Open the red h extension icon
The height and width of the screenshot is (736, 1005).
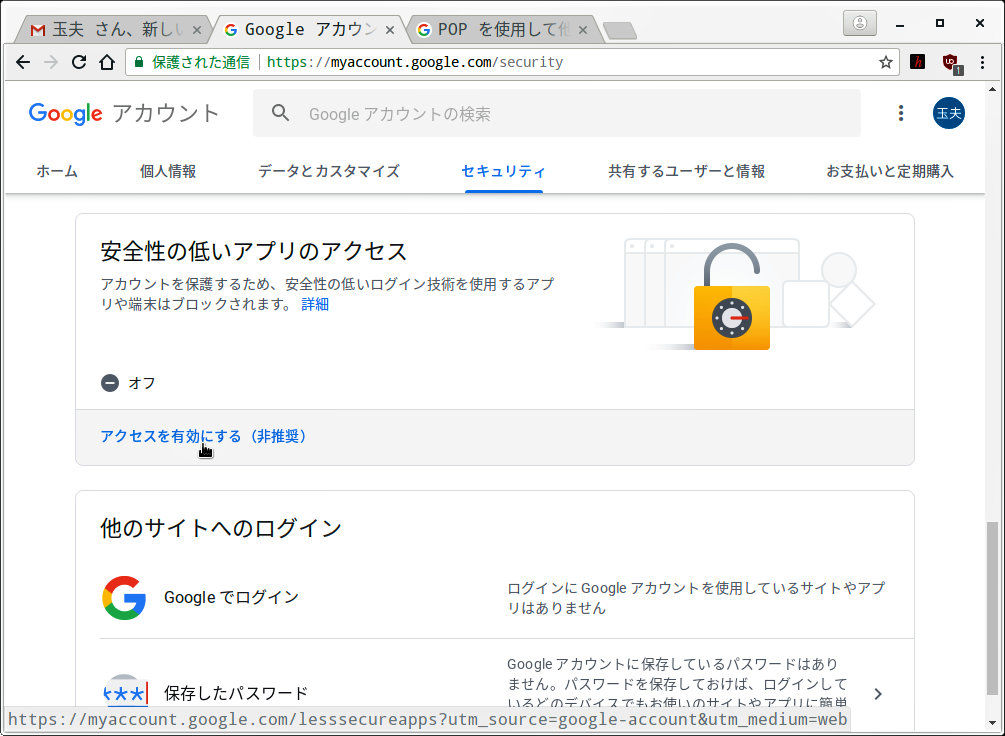(x=918, y=62)
